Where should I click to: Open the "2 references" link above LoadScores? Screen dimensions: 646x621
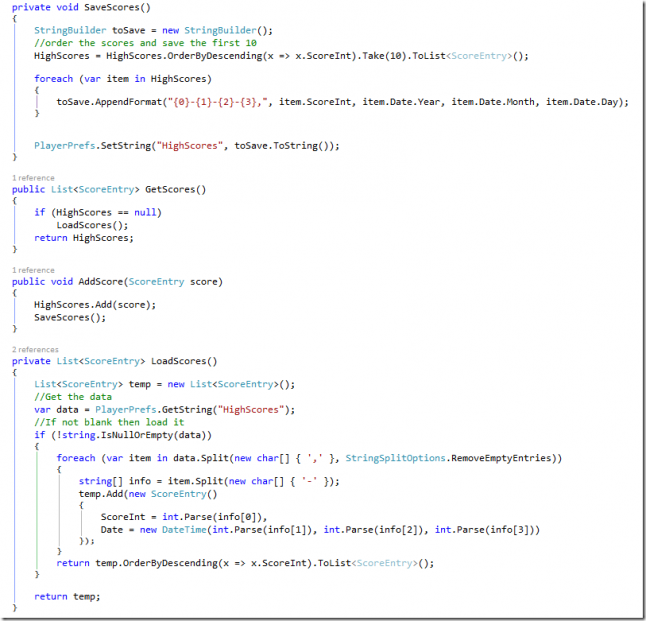35,349
